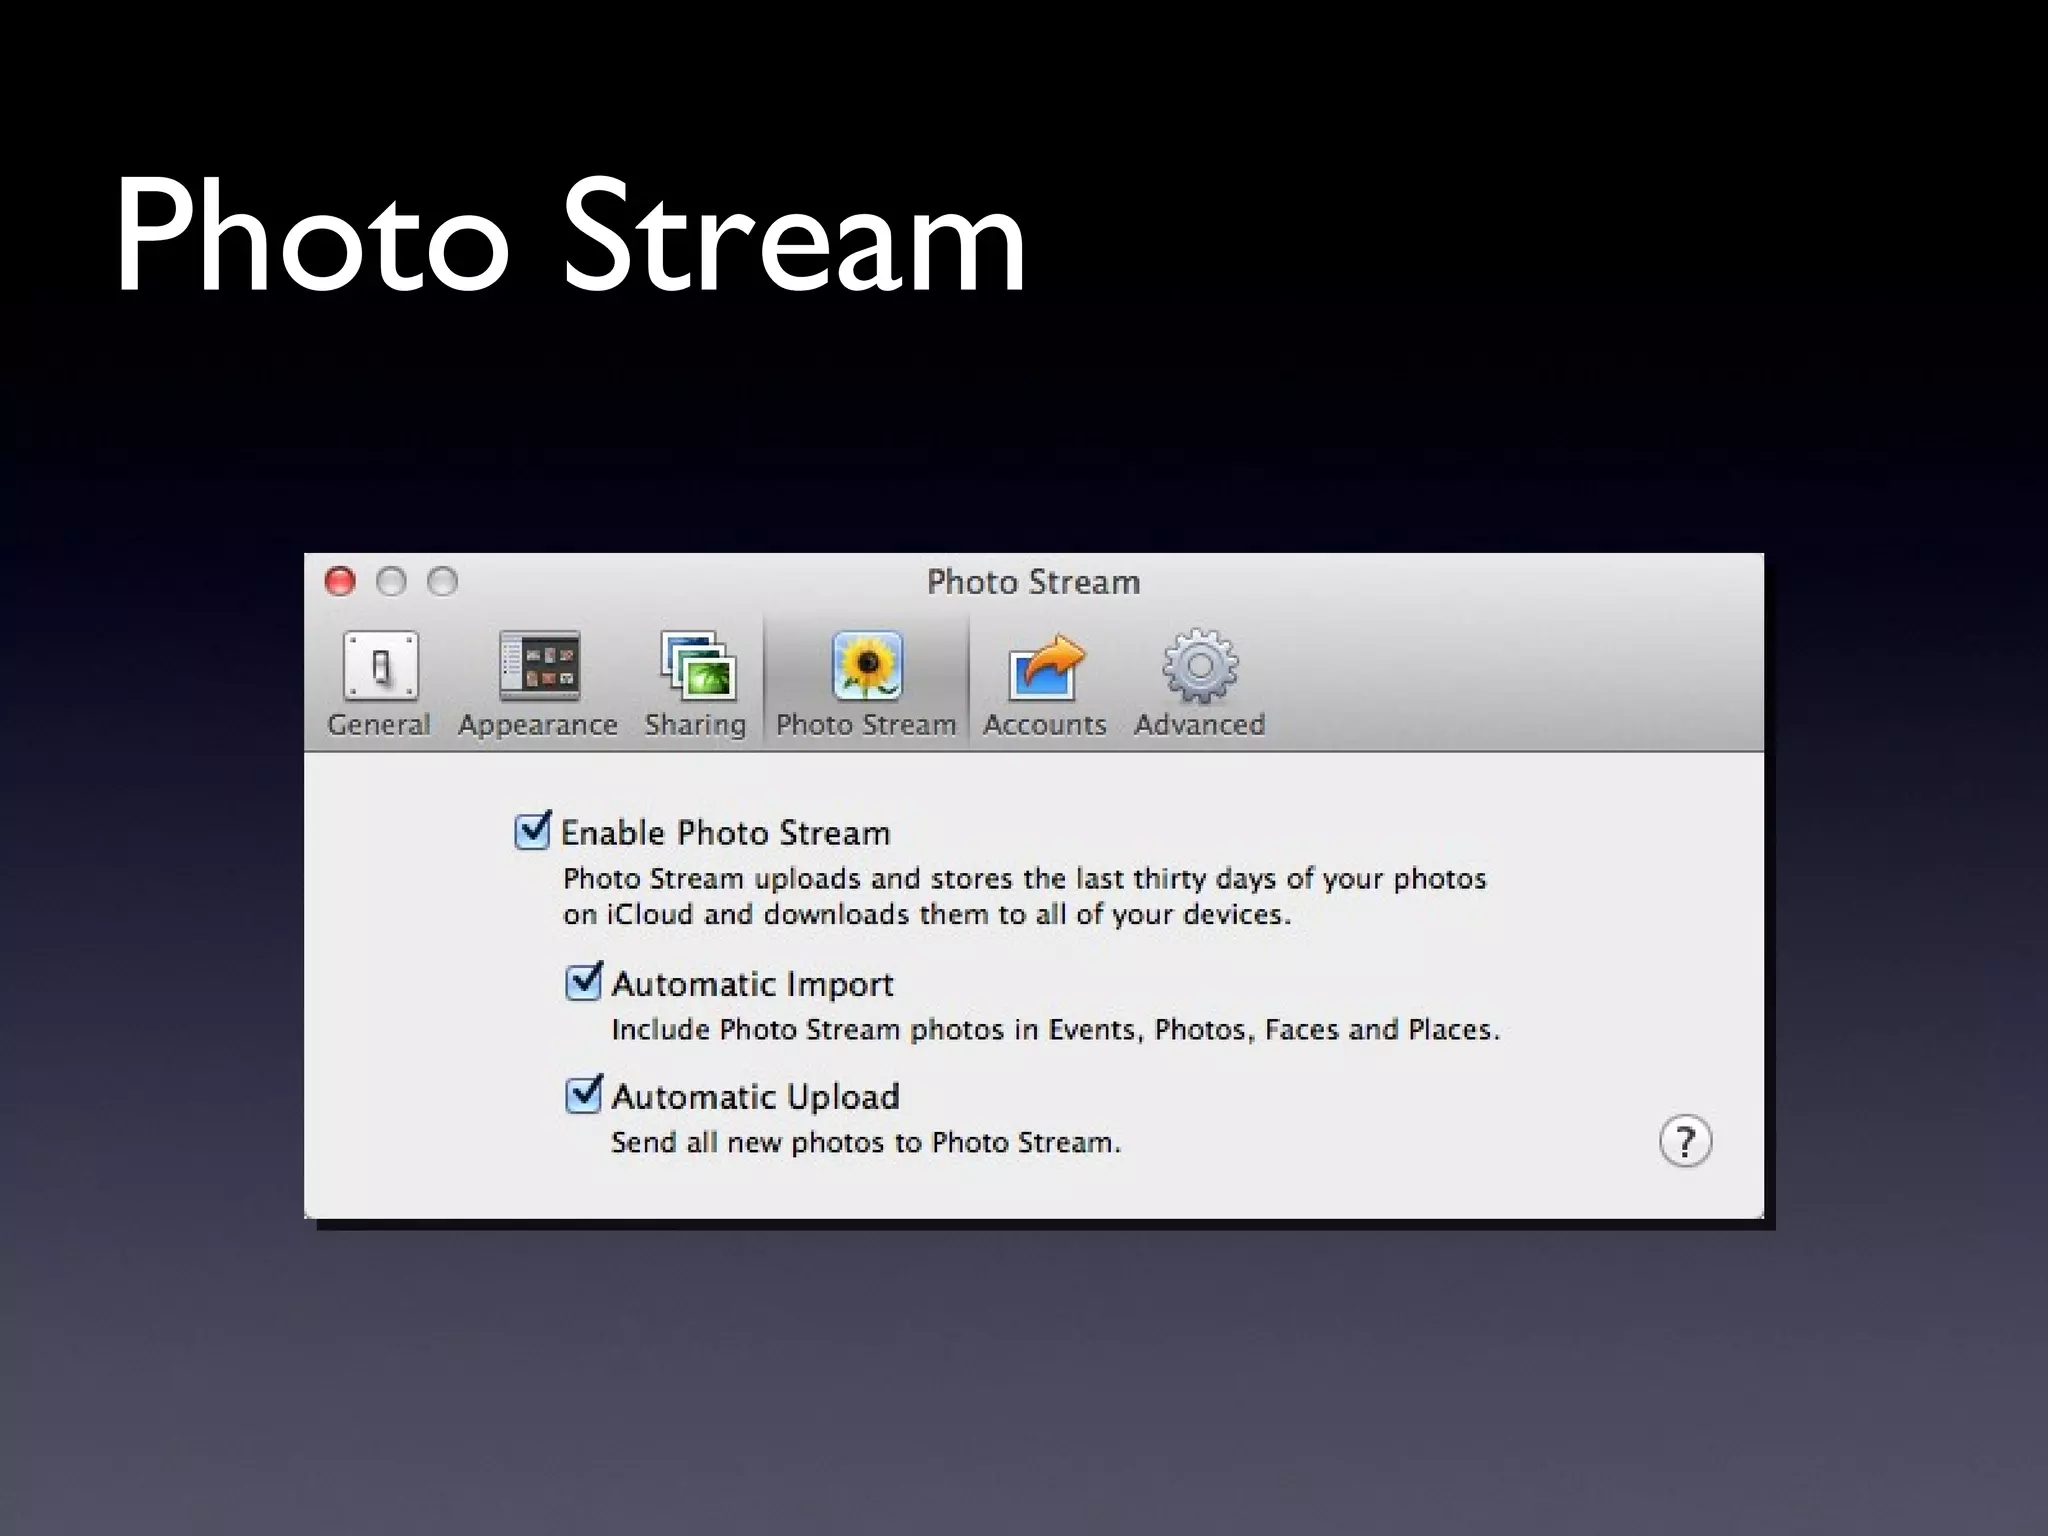Select the Photo Stream sunflower icon
The image size is (2048, 1536).
coord(866,666)
